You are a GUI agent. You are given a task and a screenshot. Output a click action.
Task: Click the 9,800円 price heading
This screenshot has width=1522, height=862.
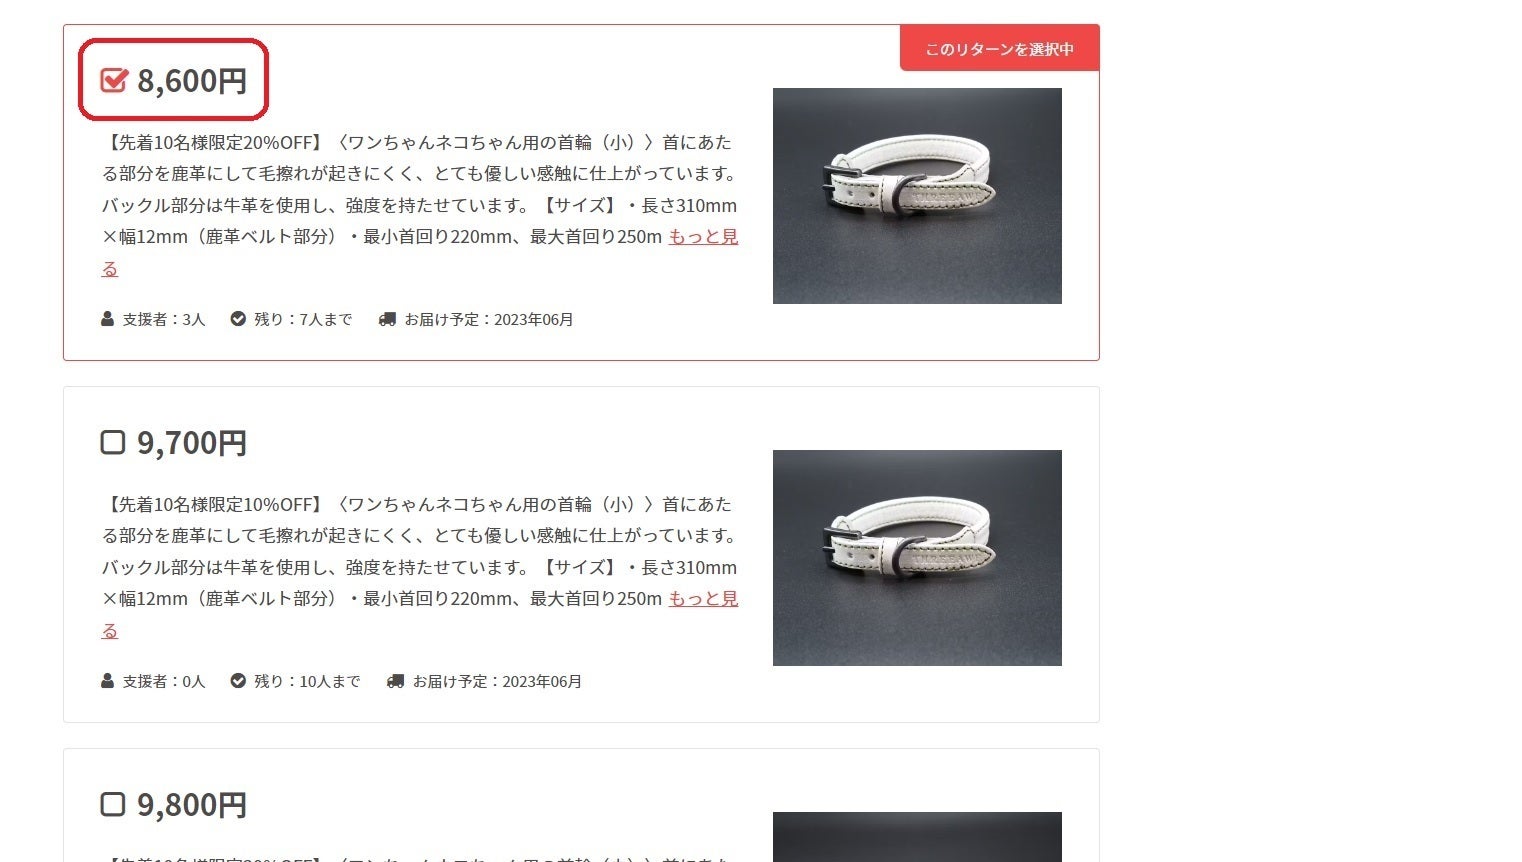(192, 804)
